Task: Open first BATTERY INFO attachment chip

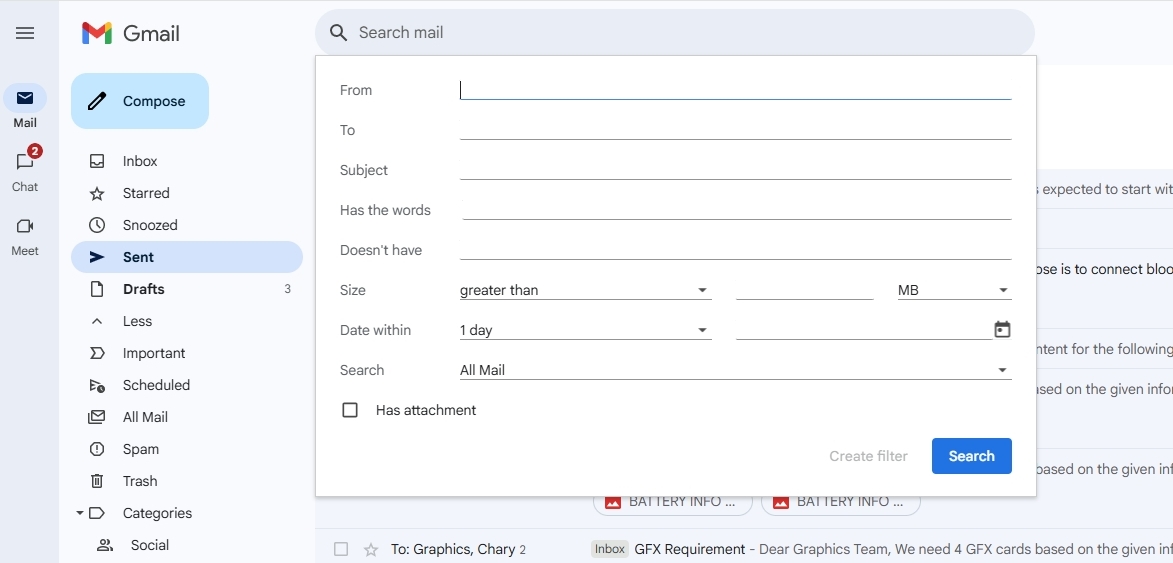Action: (673, 502)
